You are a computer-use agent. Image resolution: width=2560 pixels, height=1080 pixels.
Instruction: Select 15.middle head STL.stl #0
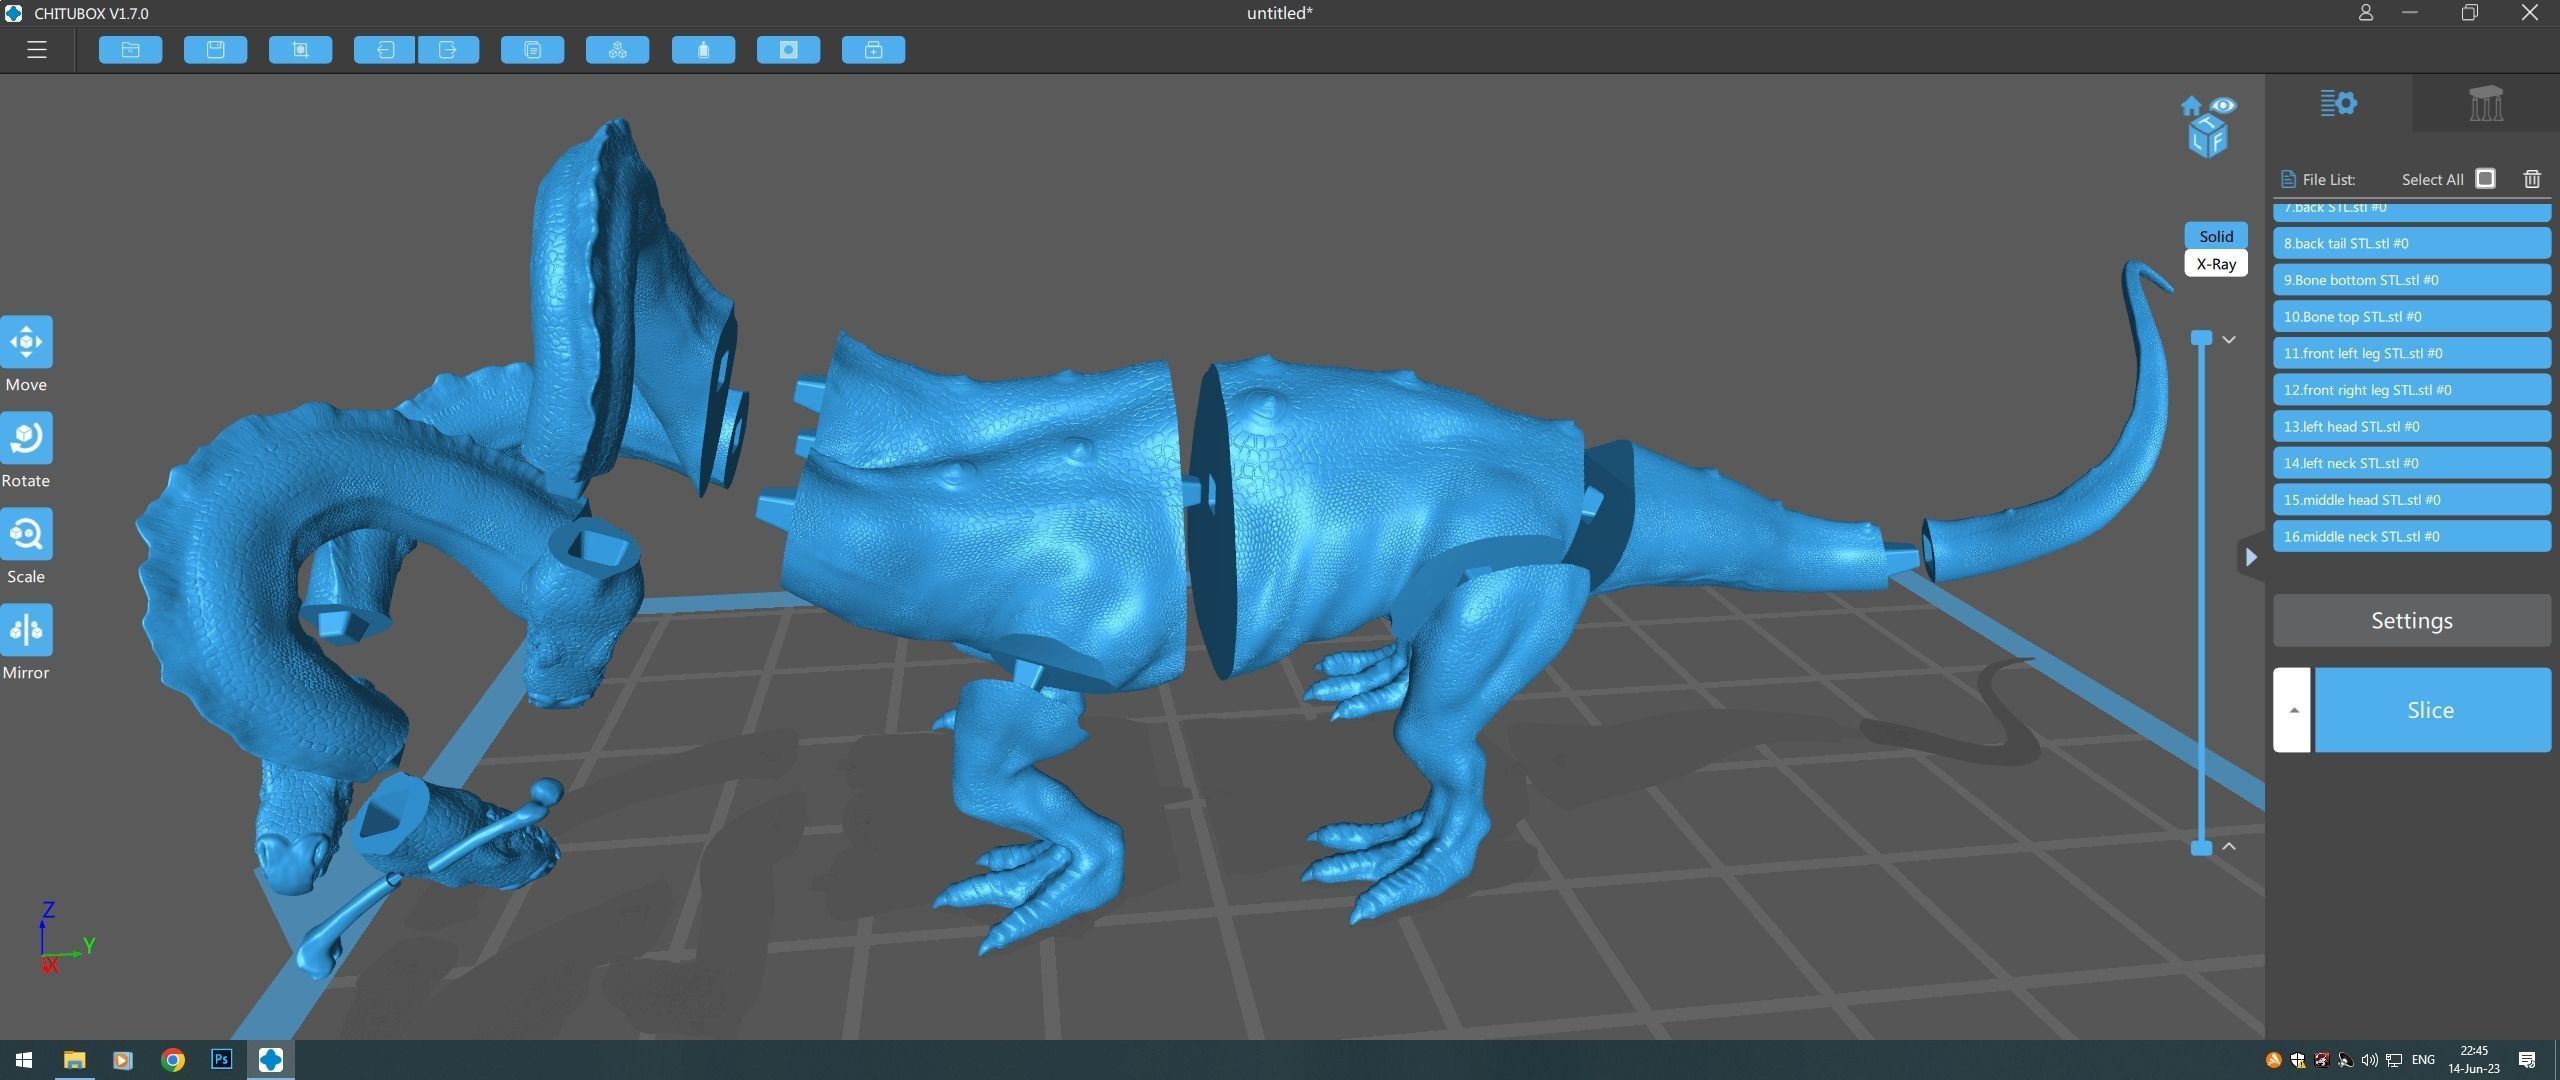point(2412,500)
